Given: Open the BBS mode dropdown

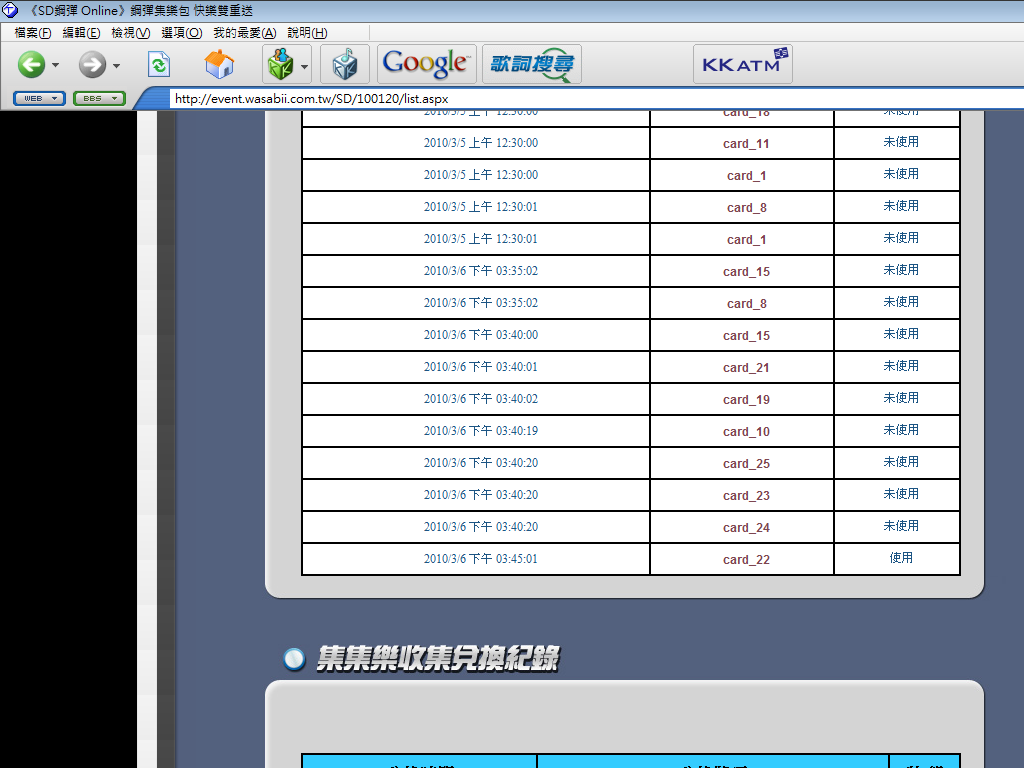Looking at the screenshot, I should [99, 99].
